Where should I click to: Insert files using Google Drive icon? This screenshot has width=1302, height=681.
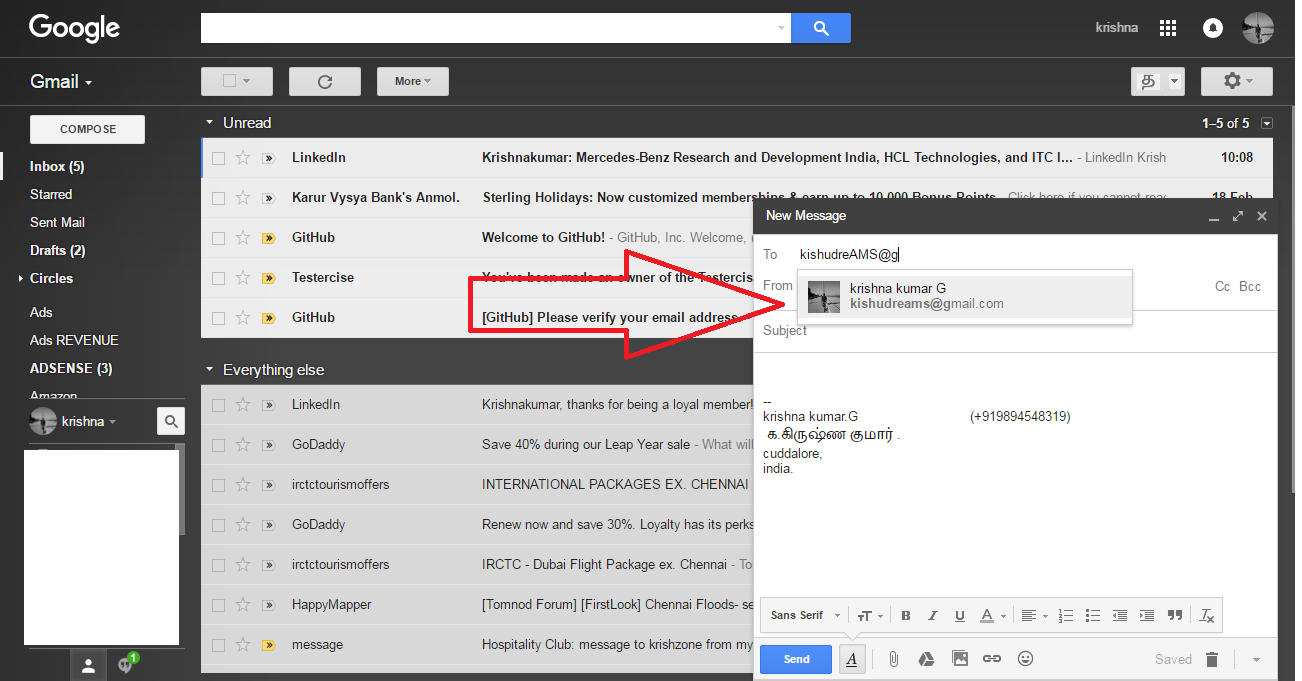pyautogui.click(x=926, y=658)
